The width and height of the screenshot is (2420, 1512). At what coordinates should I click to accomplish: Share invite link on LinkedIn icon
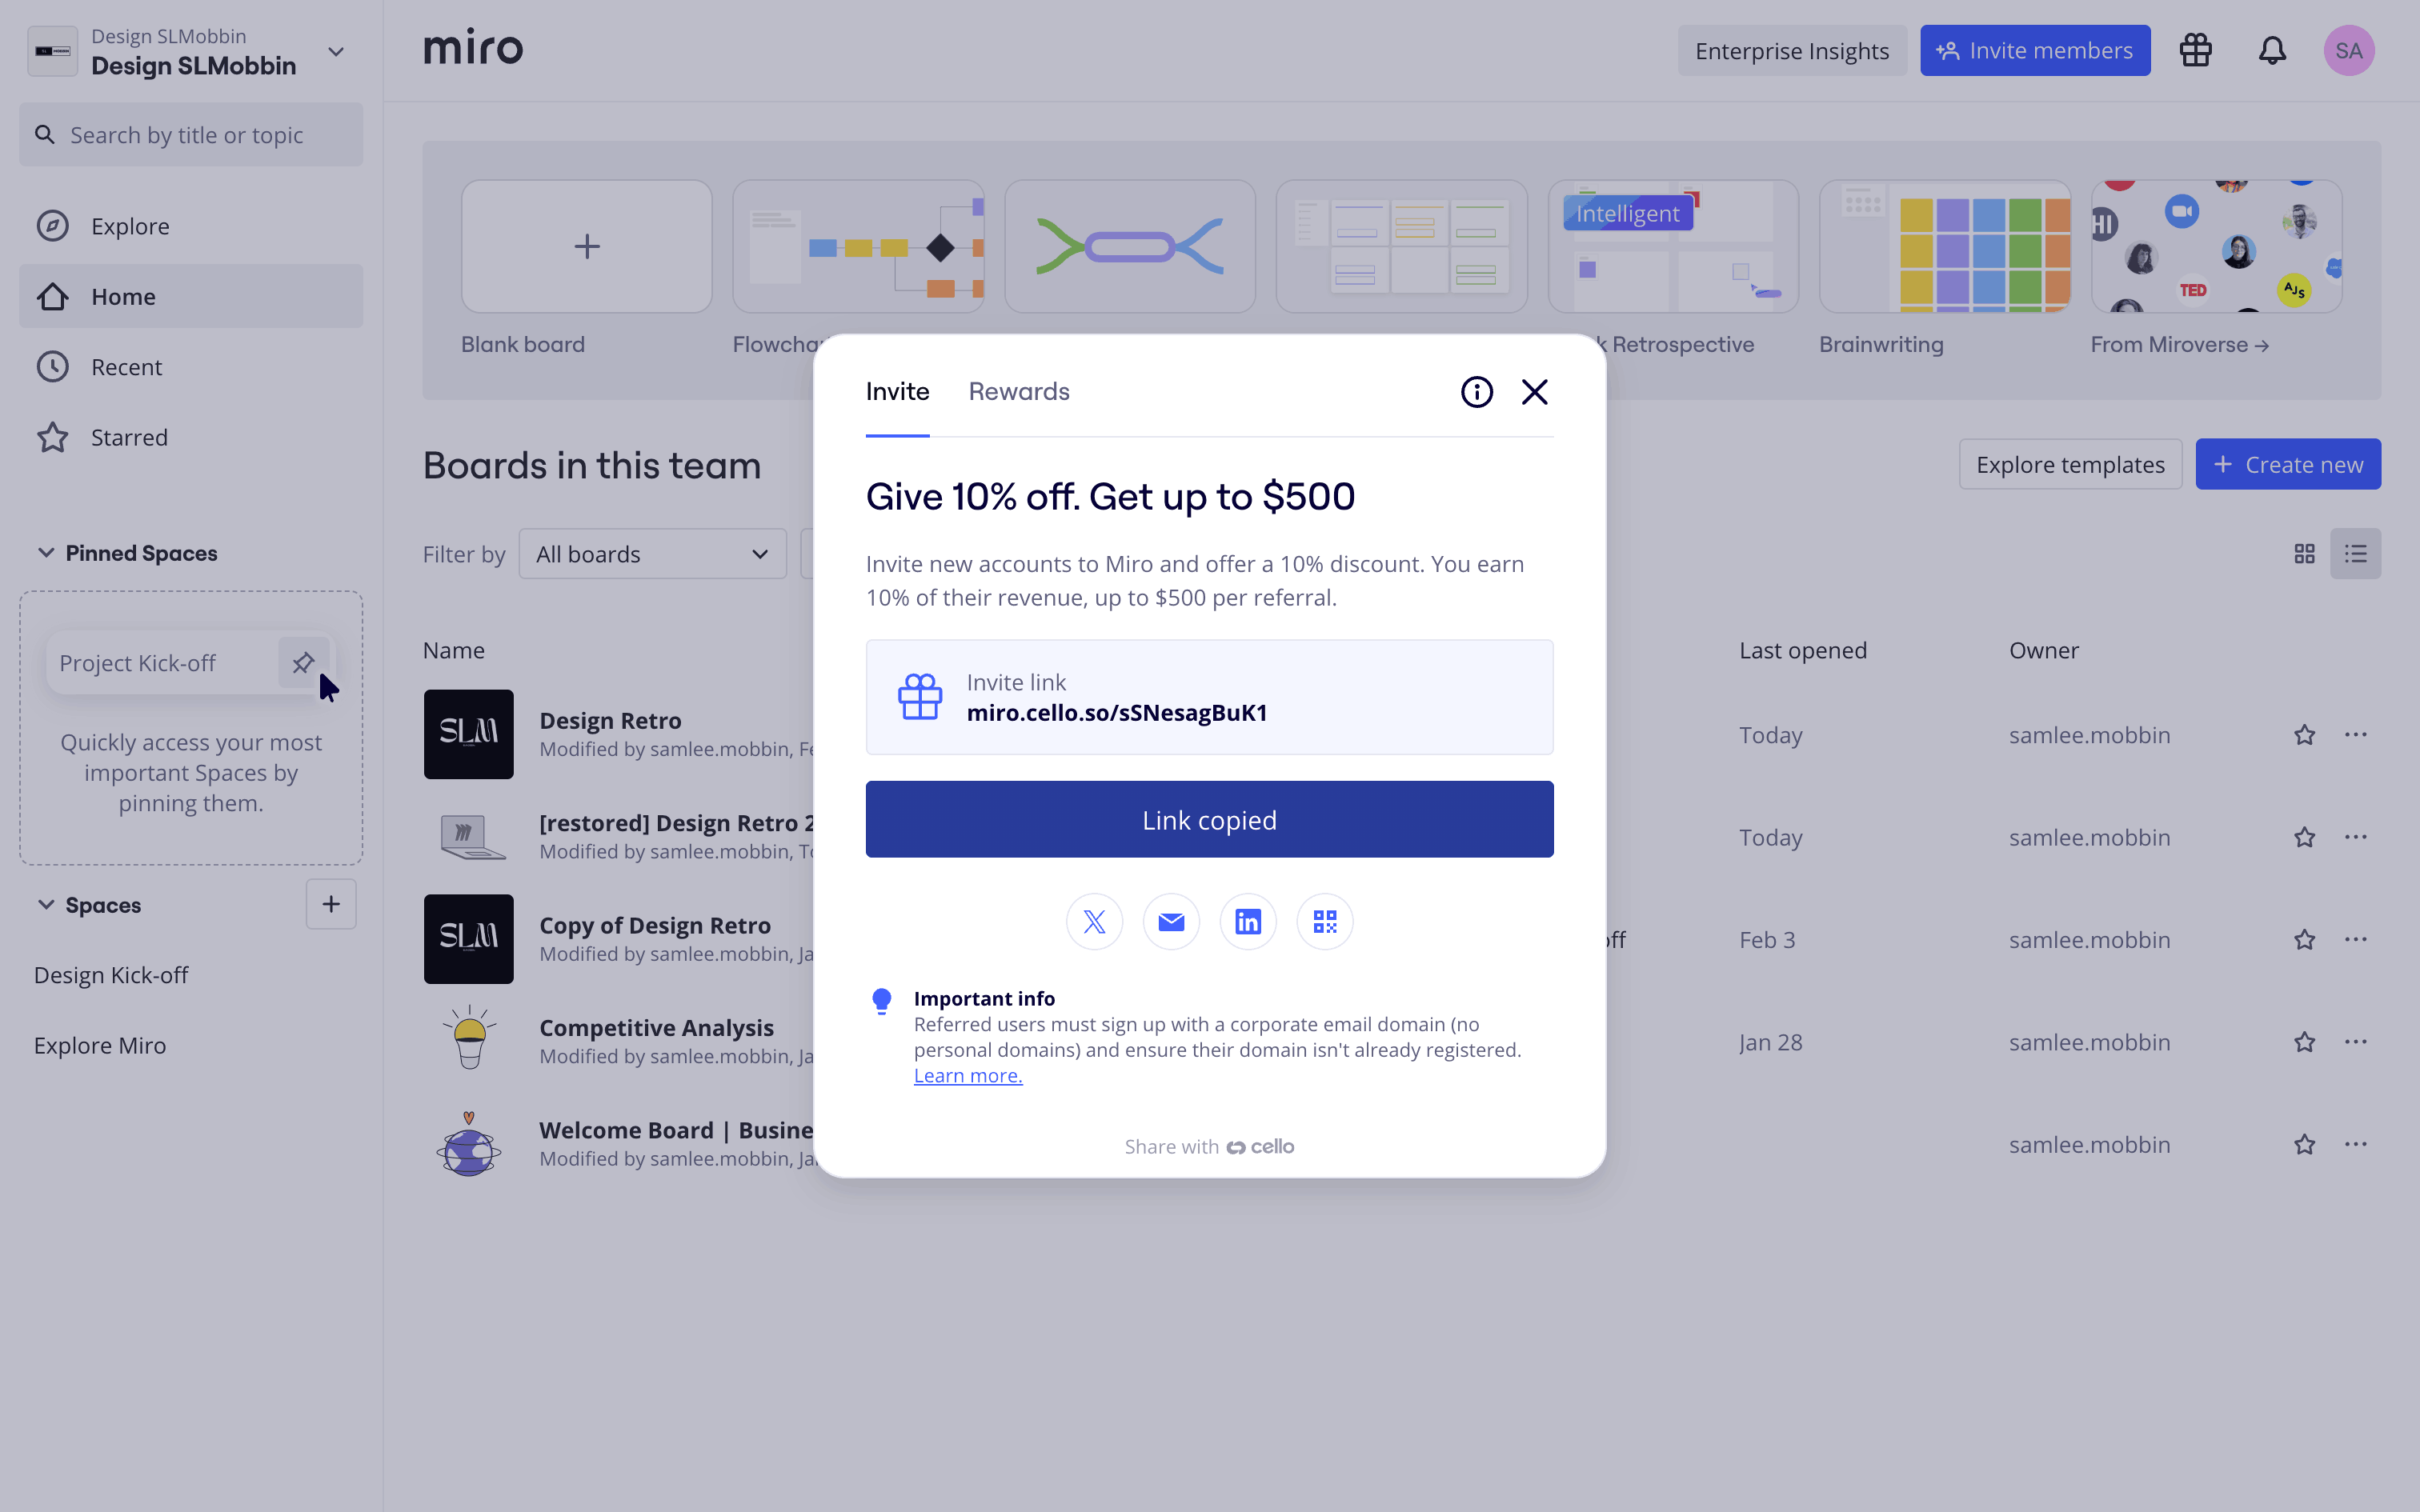coord(1248,921)
